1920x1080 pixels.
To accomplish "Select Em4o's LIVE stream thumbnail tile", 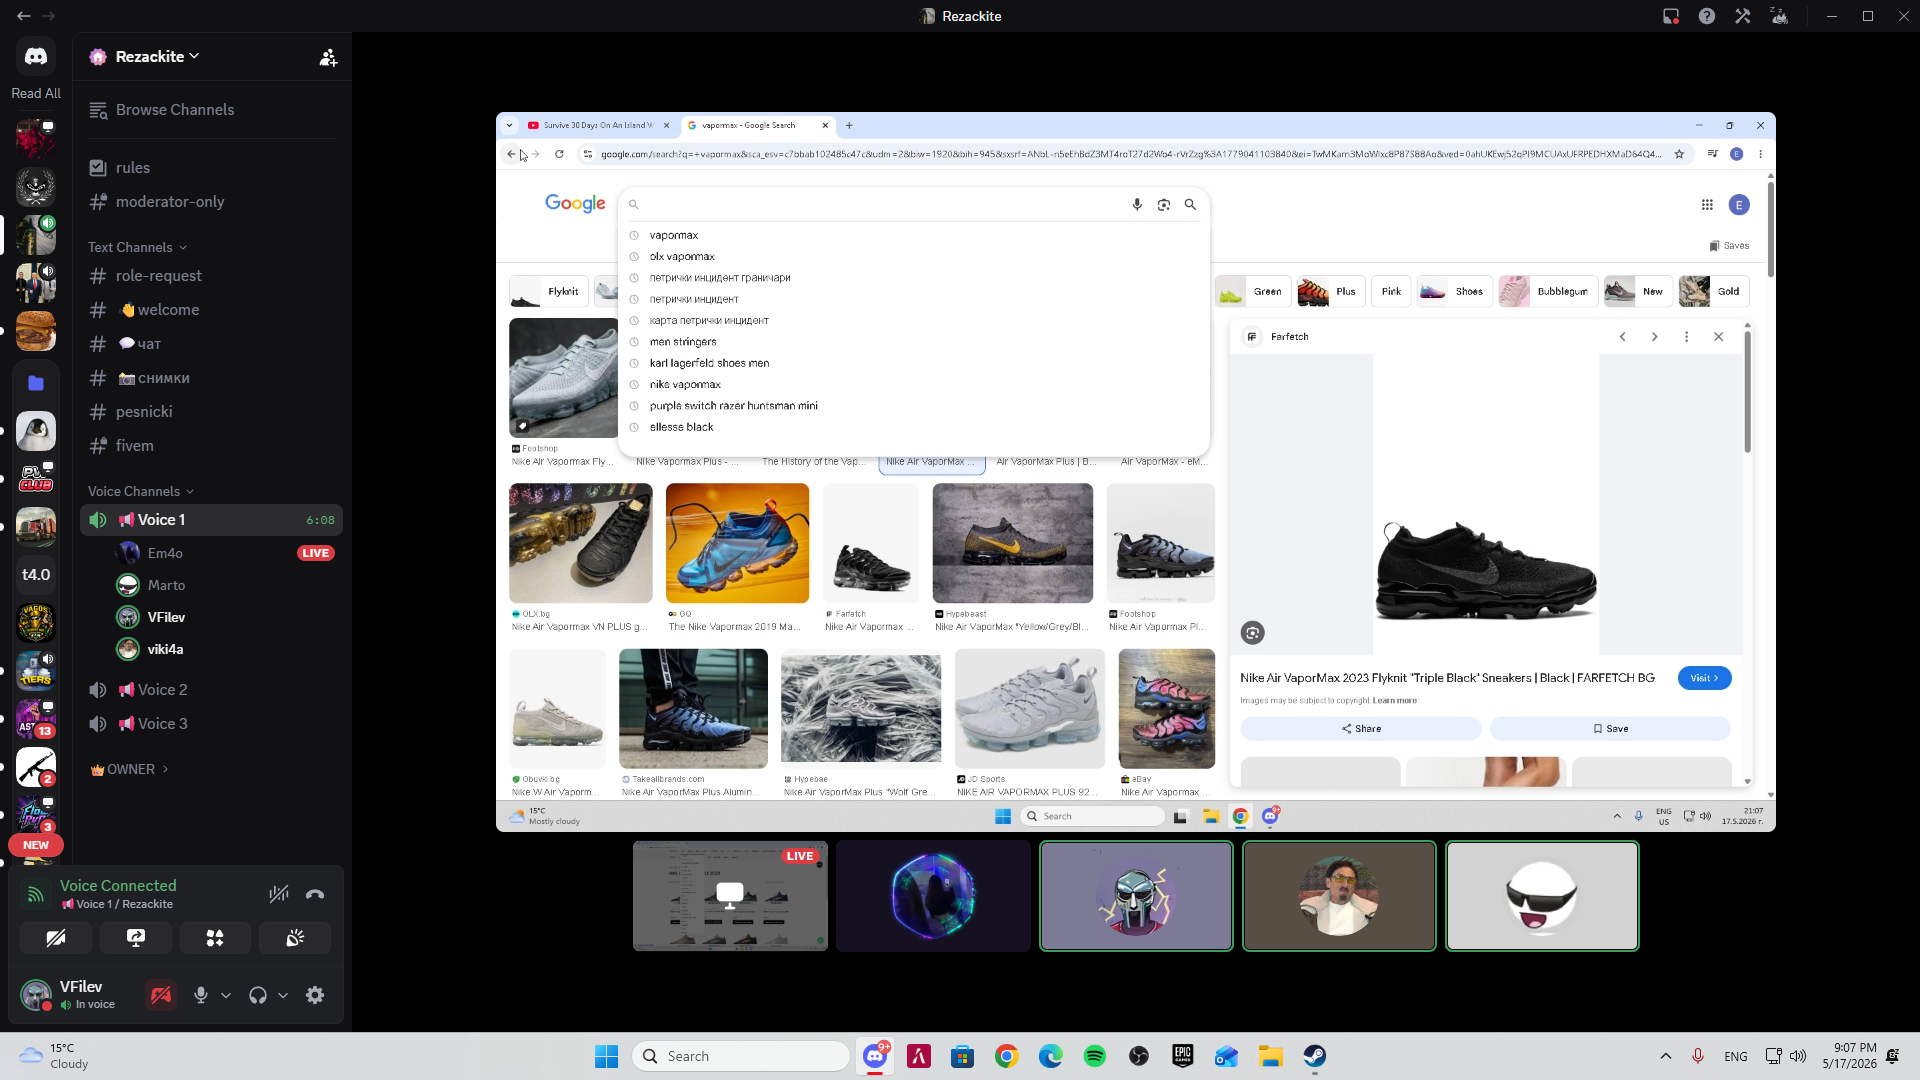I will point(730,896).
